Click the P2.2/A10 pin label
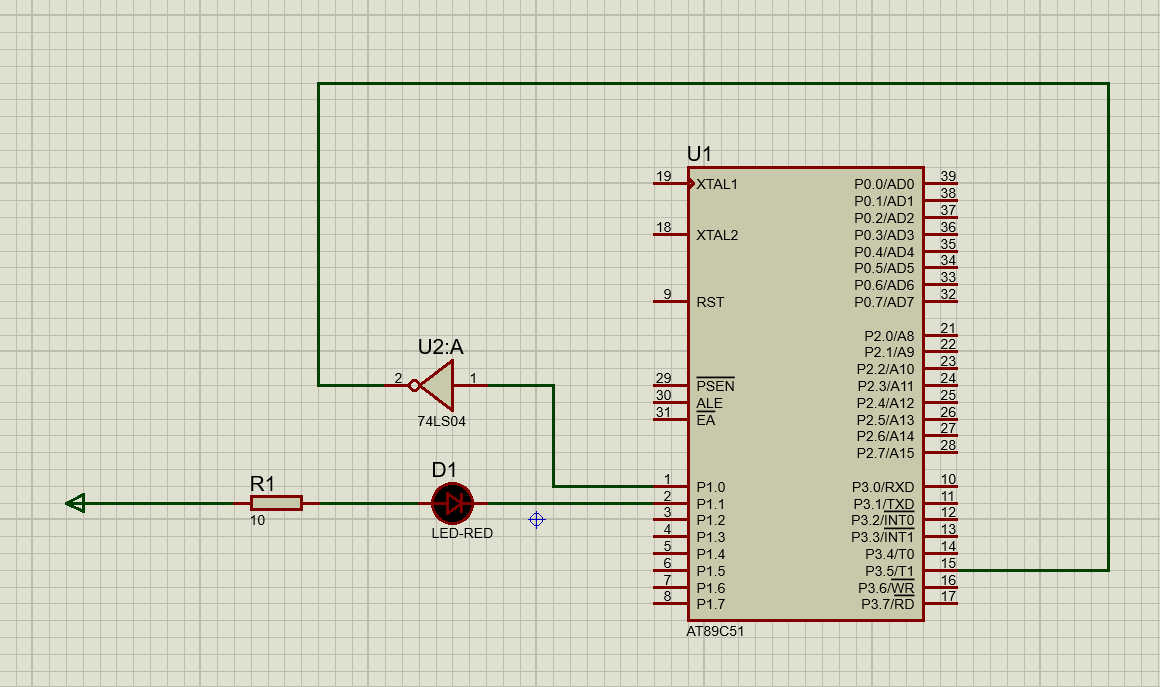The width and height of the screenshot is (1160, 687). pos(886,370)
